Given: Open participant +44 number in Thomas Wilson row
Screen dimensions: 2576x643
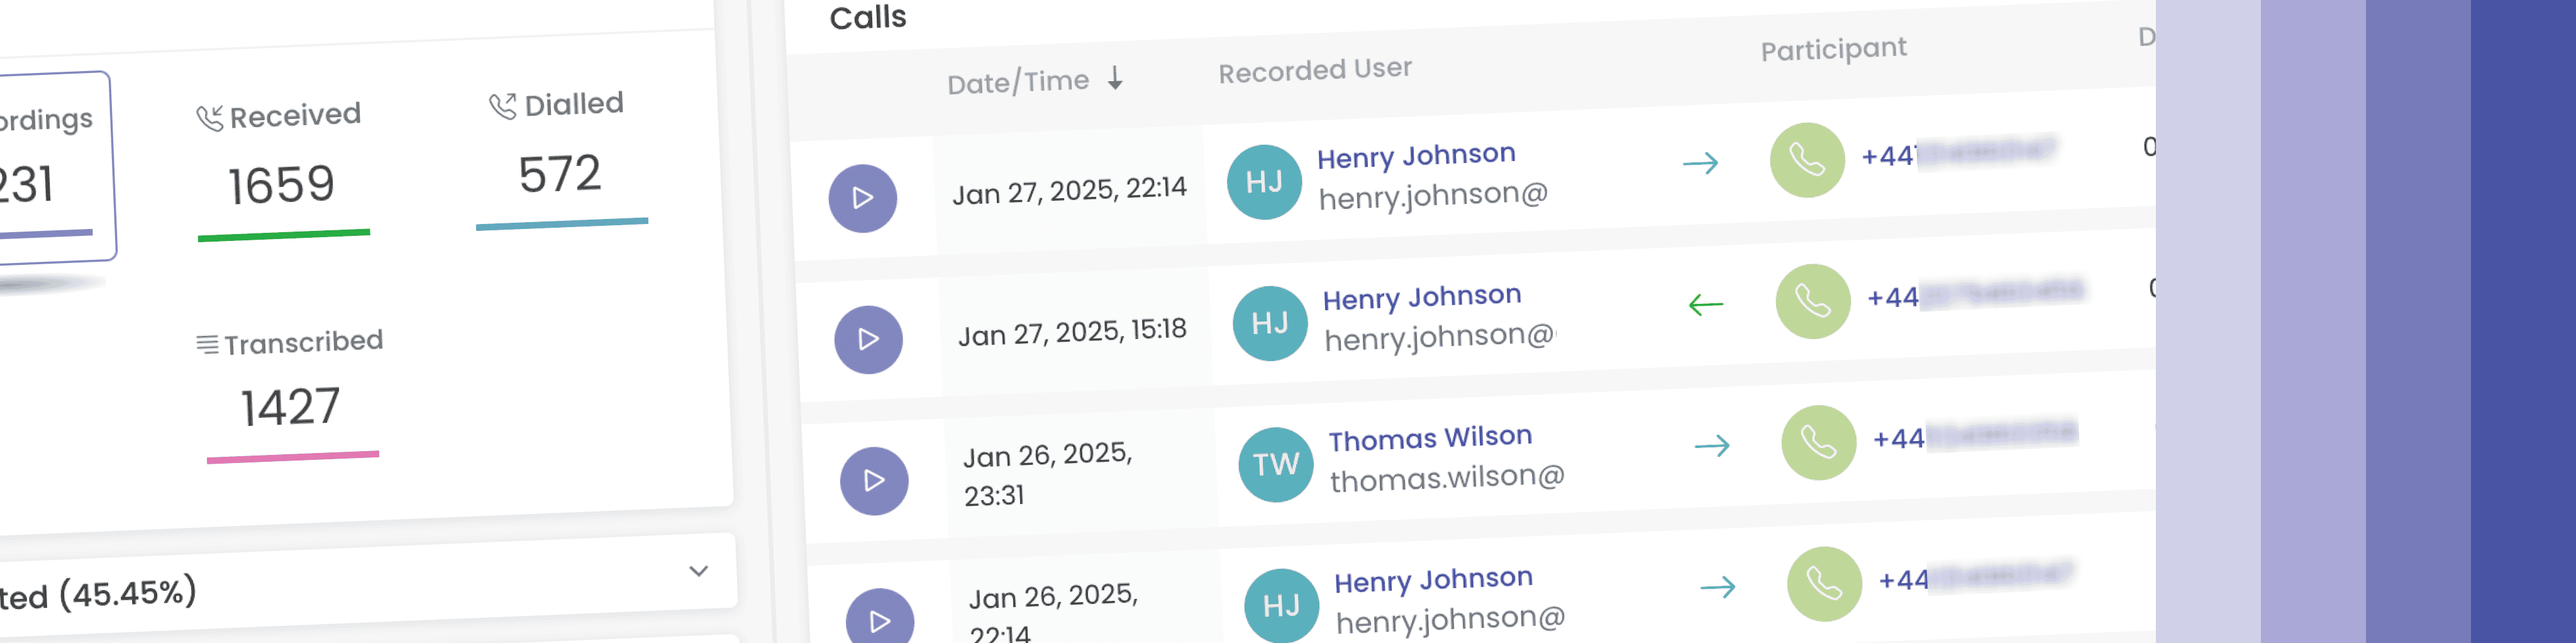Looking at the screenshot, I should coord(1975,436).
